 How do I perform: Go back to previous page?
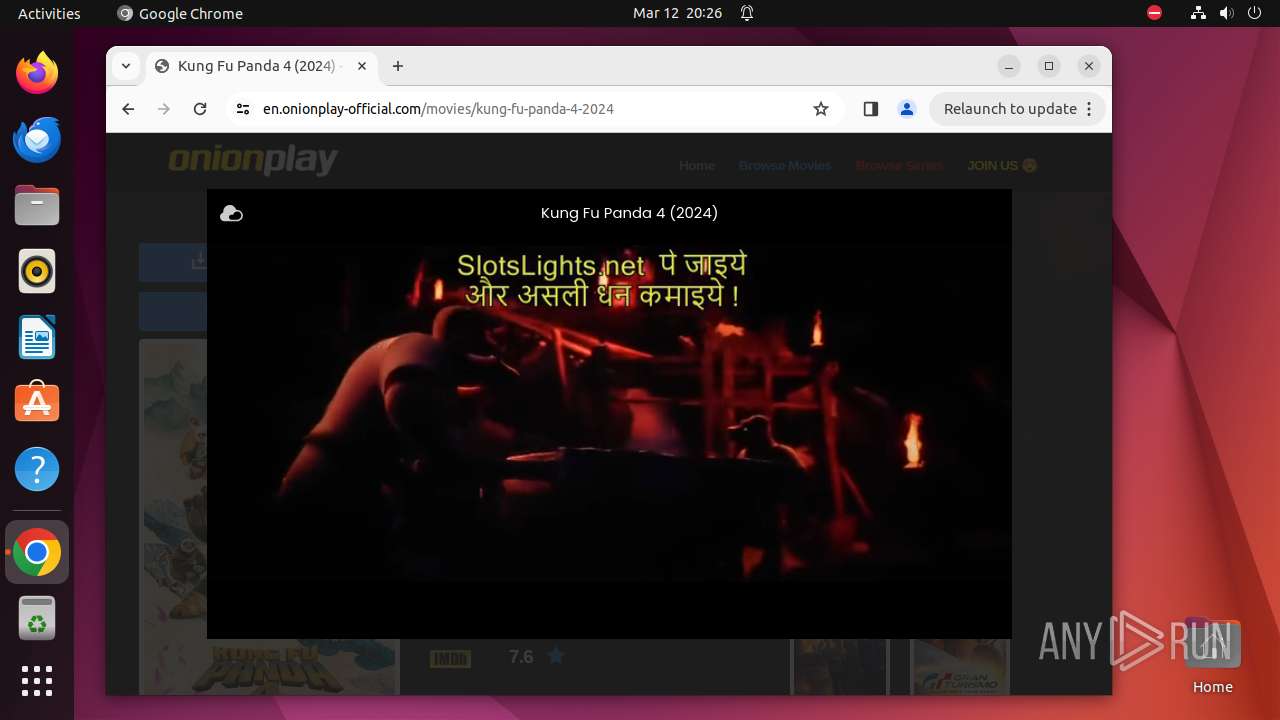pyautogui.click(x=128, y=109)
